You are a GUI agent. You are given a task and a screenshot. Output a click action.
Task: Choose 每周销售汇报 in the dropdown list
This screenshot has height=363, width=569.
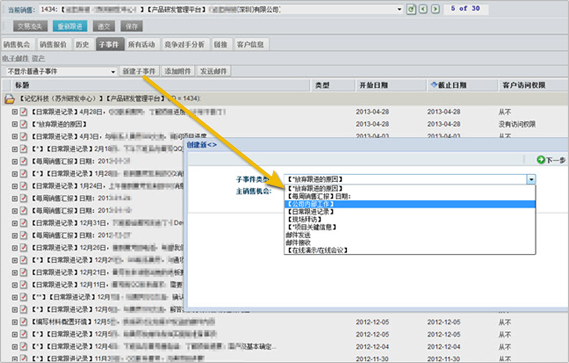(410, 196)
